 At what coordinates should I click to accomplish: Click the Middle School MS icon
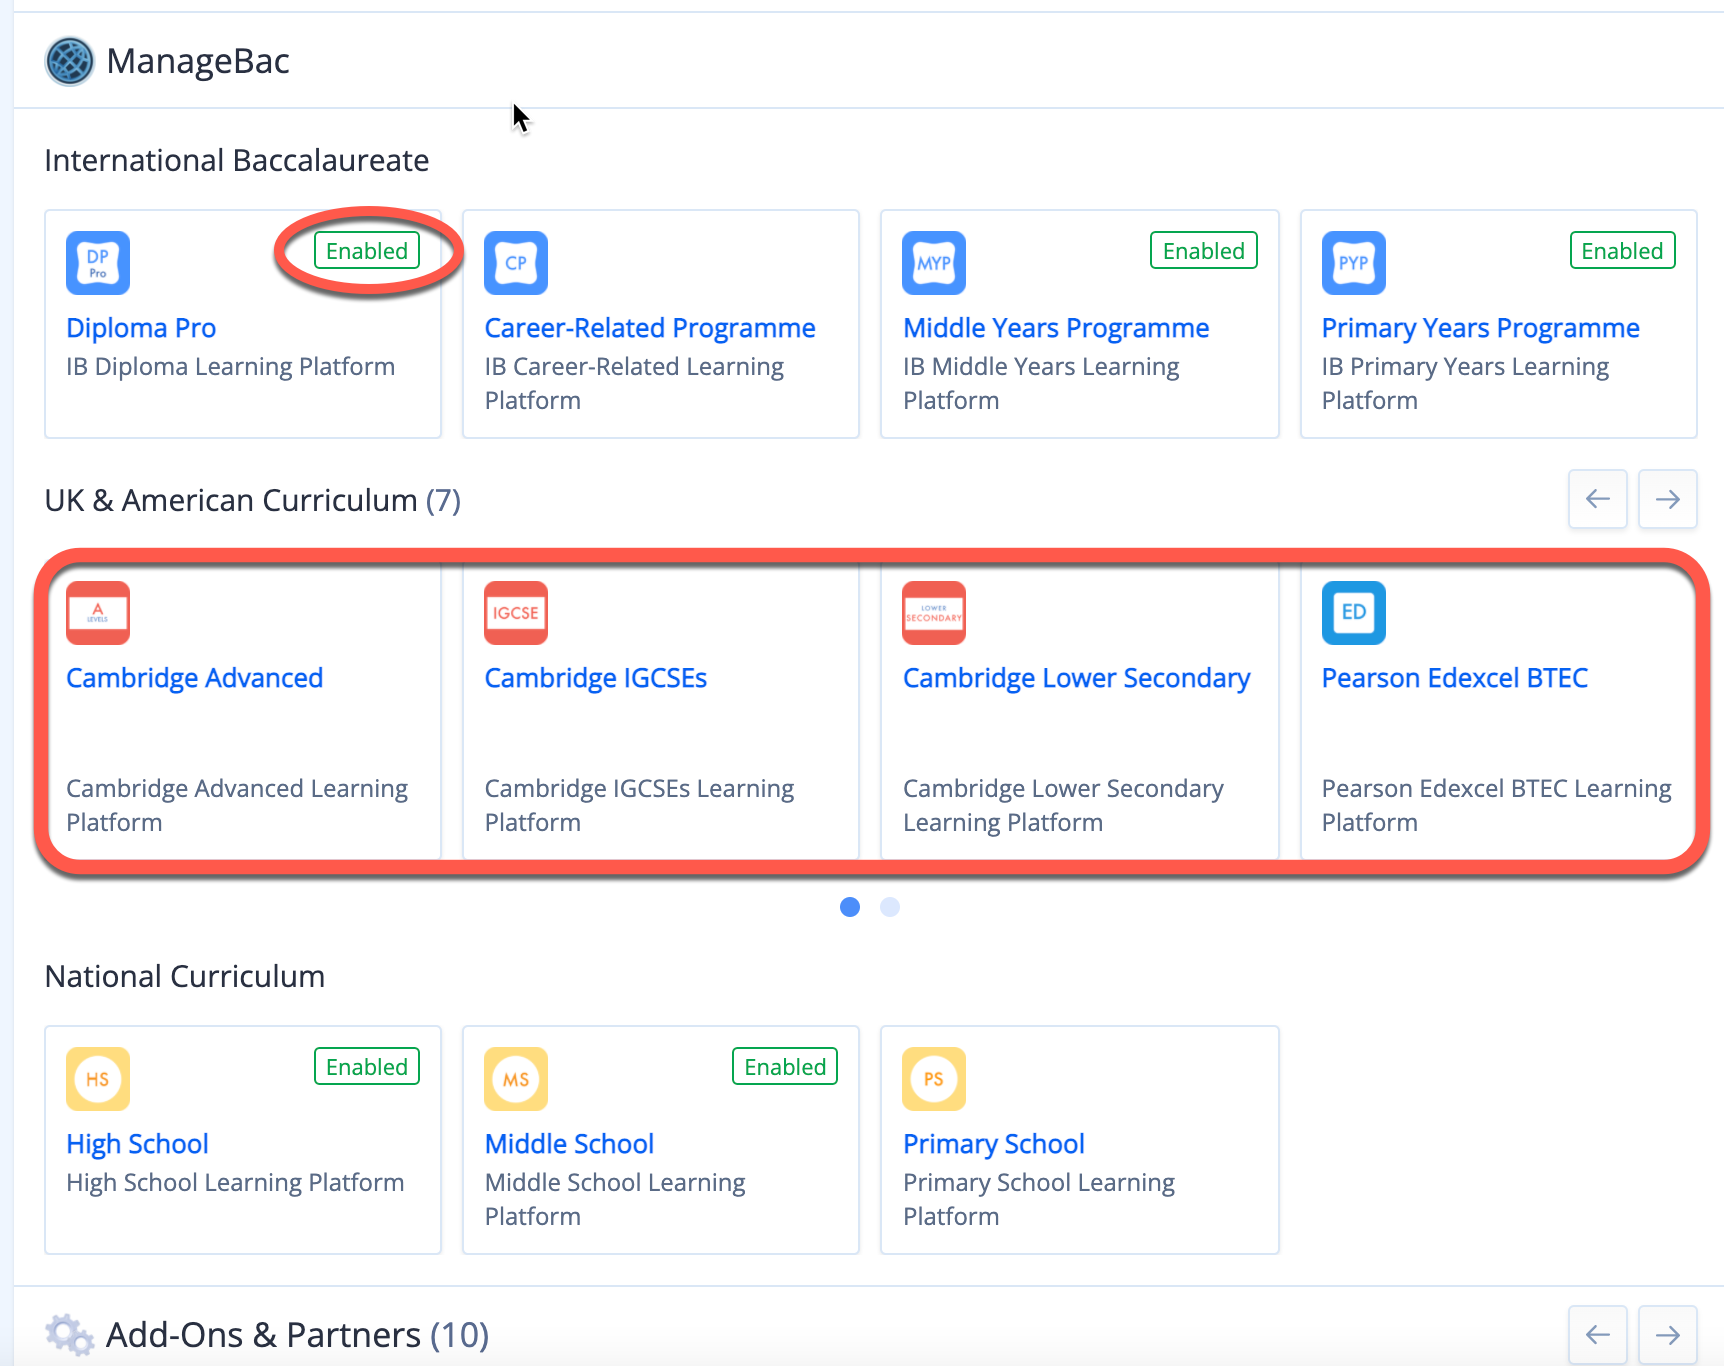tap(516, 1079)
